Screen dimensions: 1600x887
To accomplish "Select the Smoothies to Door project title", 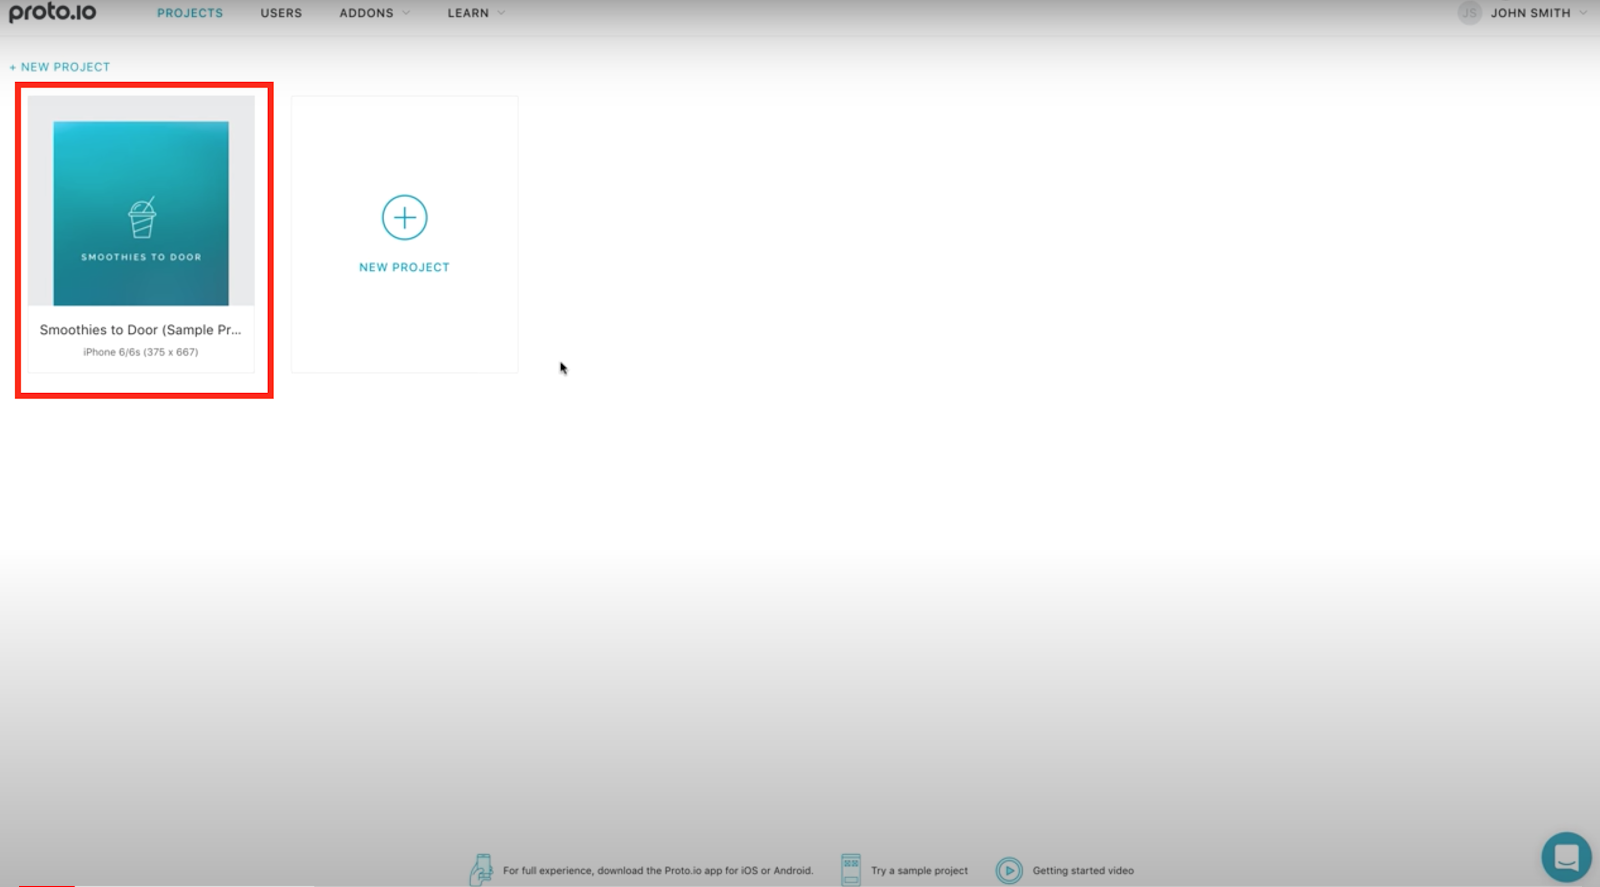I will click(x=140, y=330).
